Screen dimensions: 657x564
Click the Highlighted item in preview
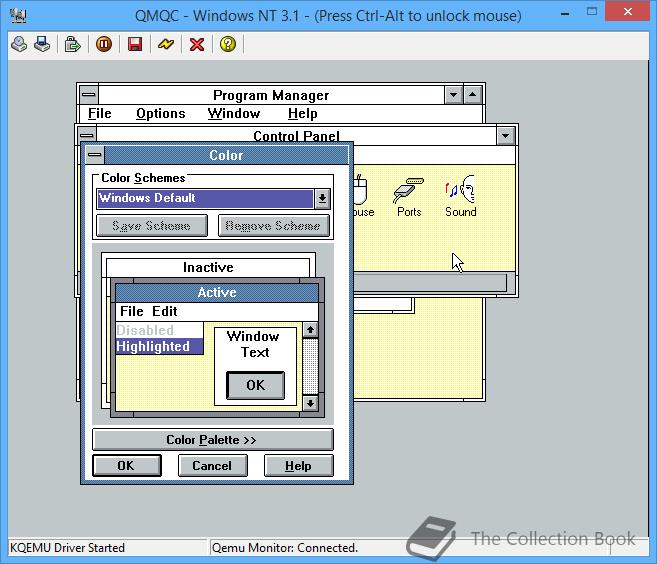click(159, 347)
